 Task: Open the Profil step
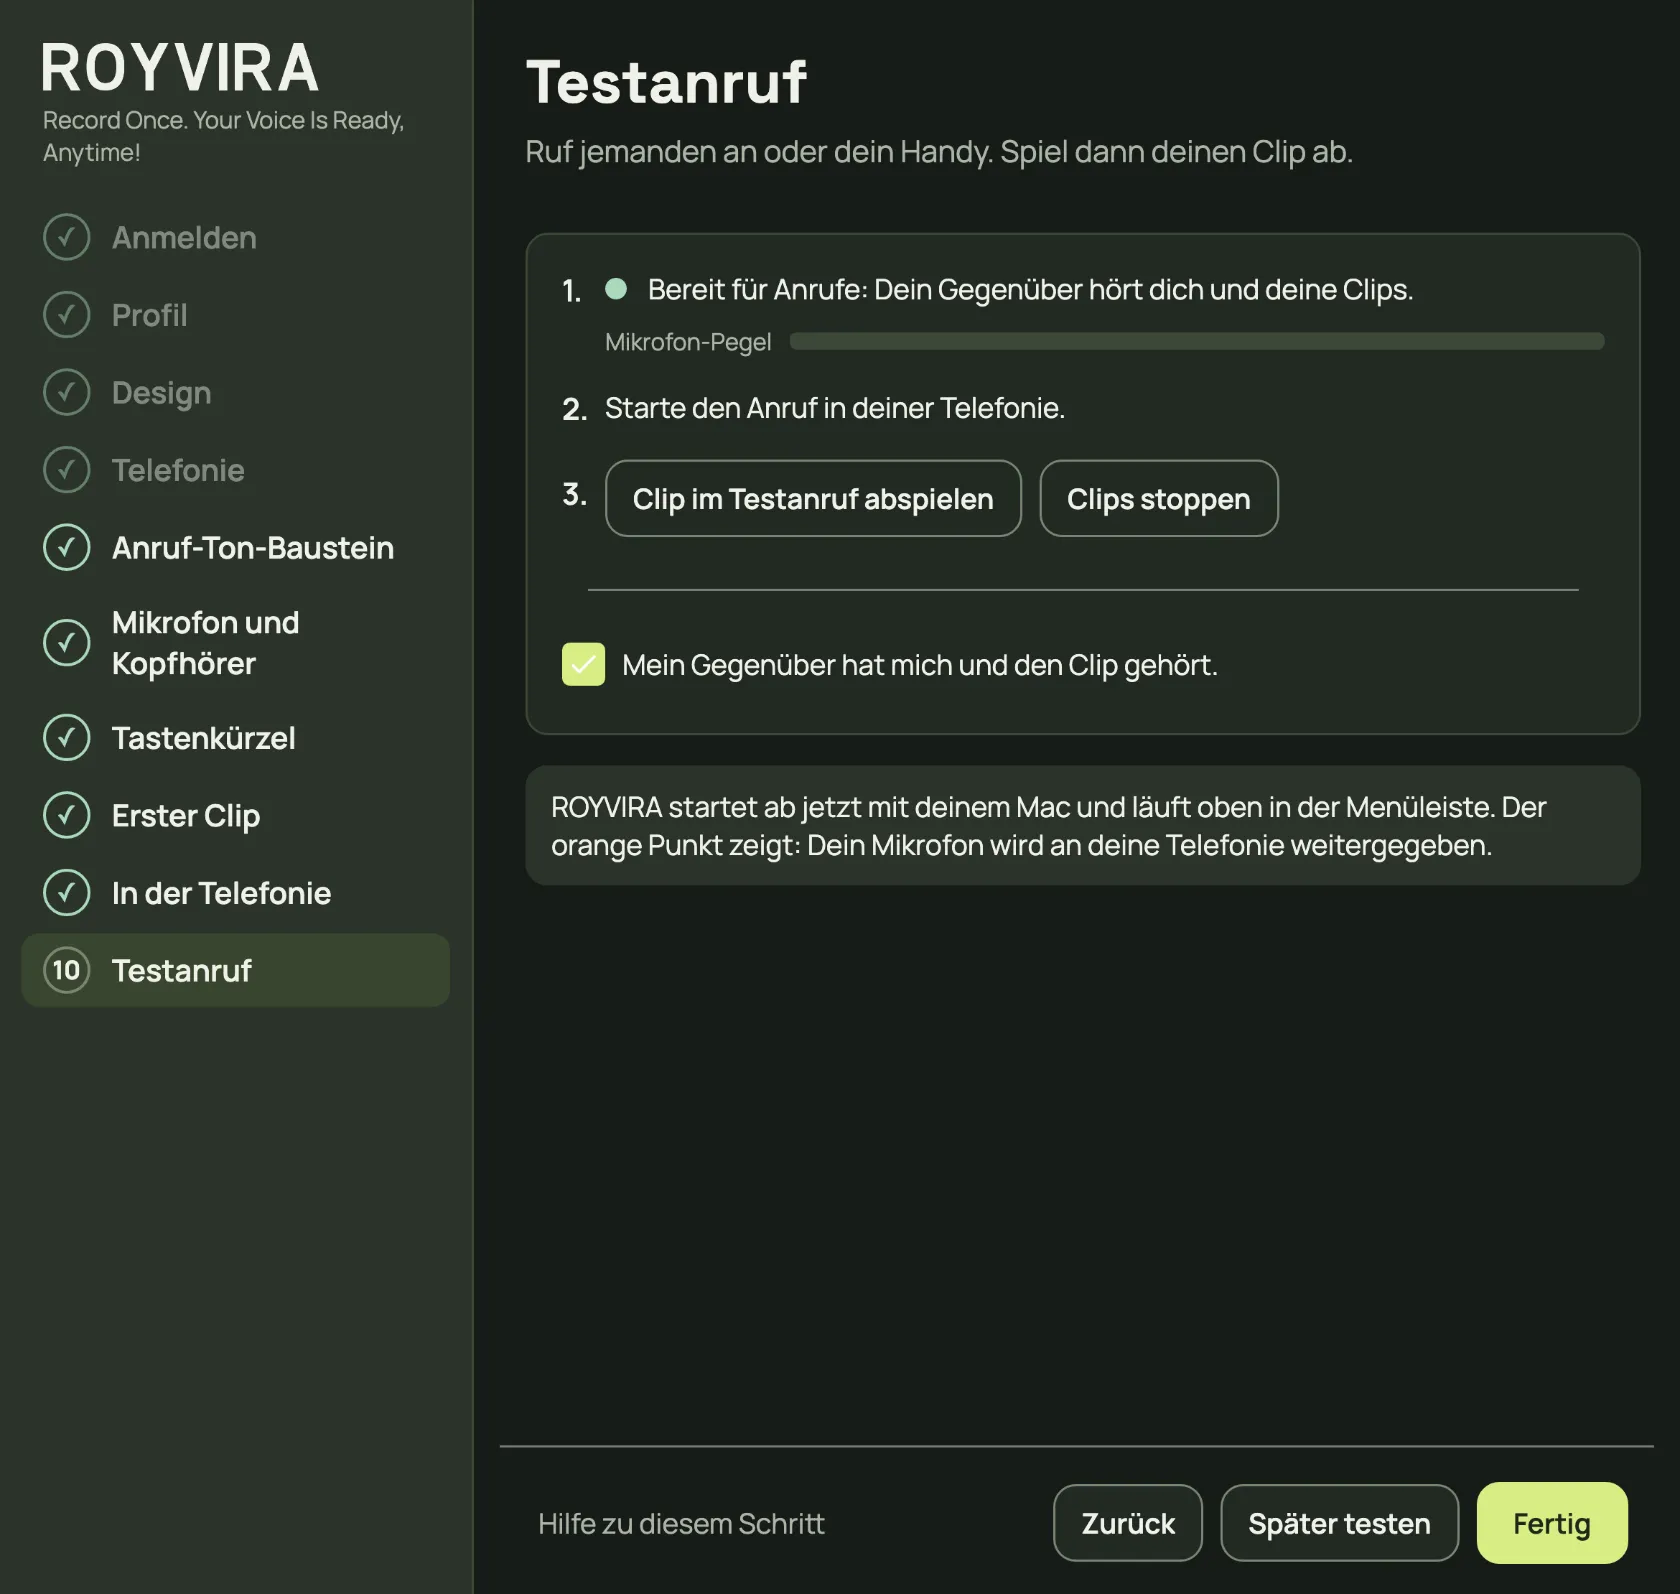[235, 314]
